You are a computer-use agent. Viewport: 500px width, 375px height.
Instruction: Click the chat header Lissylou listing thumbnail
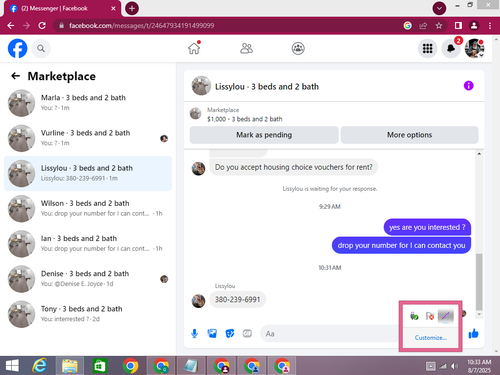[201, 86]
